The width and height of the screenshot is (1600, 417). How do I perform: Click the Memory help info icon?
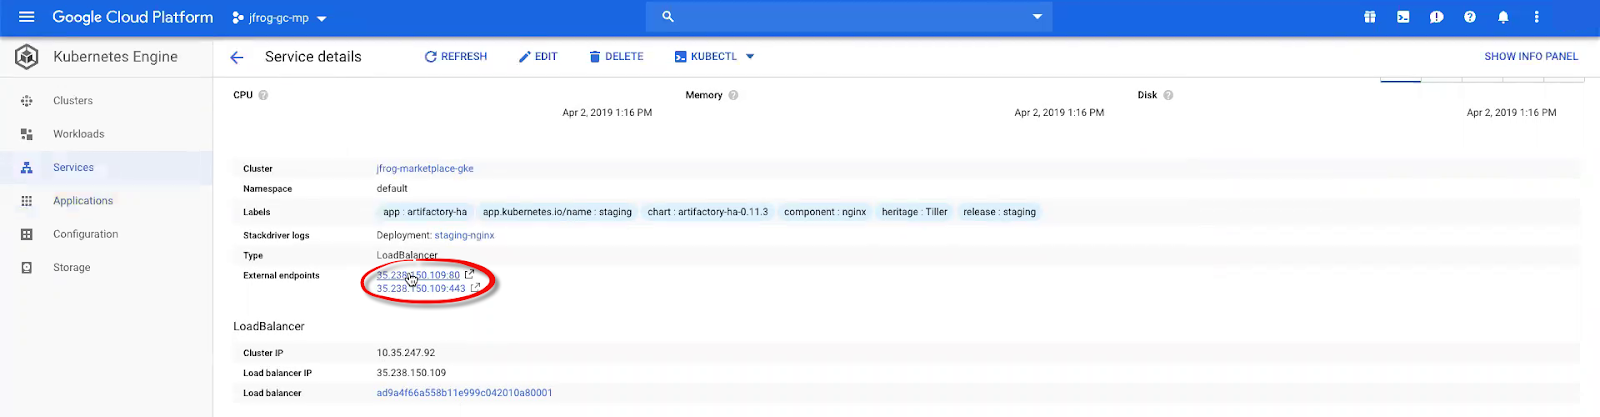733,95
